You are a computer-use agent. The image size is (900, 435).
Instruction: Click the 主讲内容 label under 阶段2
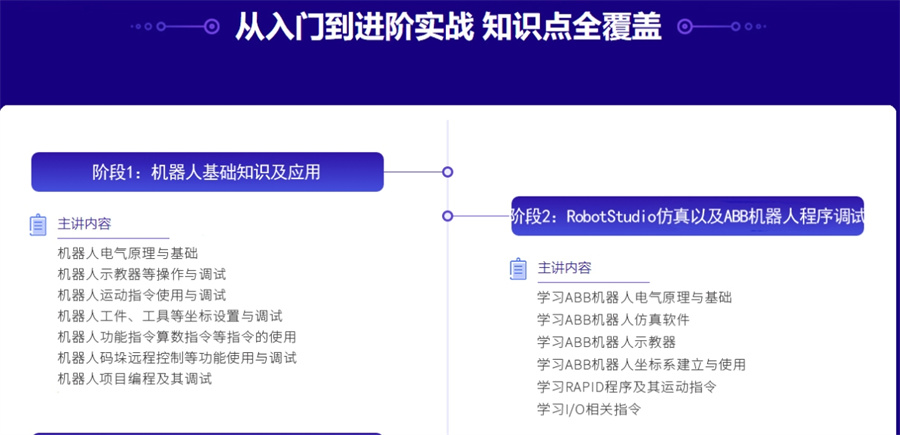tap(564, 267)
